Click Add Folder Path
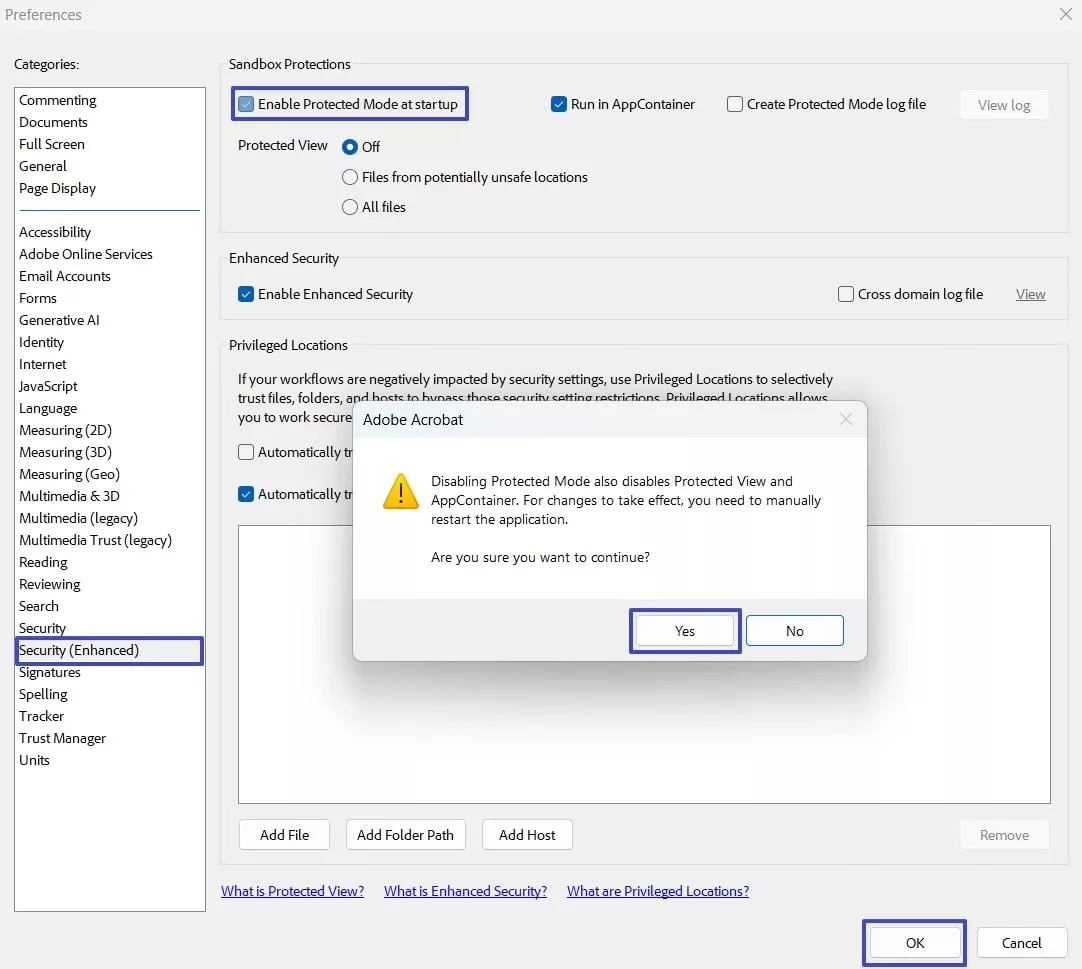Image resolution: width=1082 pixels, height=969 pixels. click(x=405, y=834)
